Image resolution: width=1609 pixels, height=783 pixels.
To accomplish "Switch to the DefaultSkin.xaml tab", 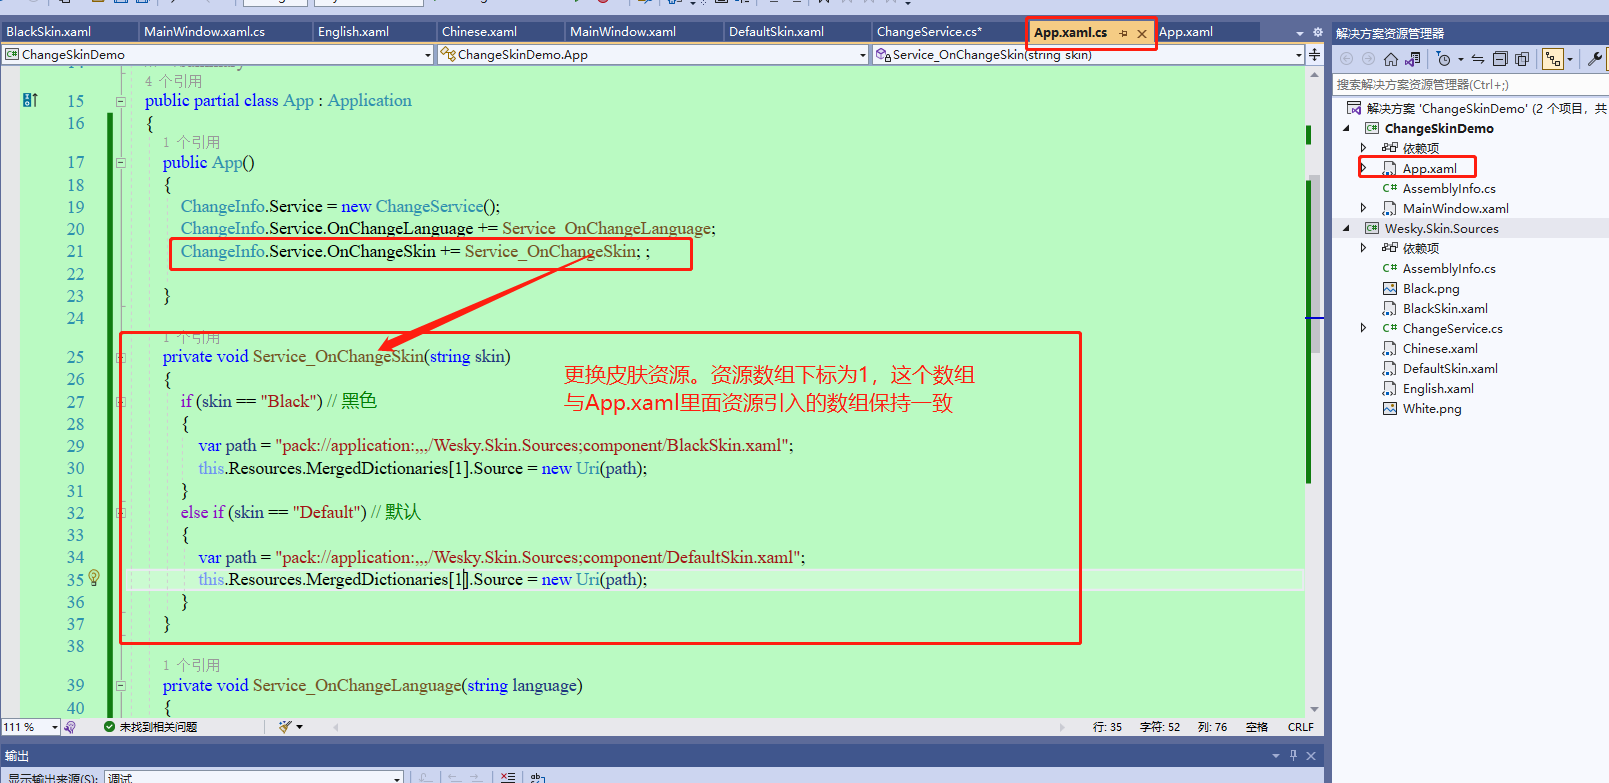I will coord(797,32).
